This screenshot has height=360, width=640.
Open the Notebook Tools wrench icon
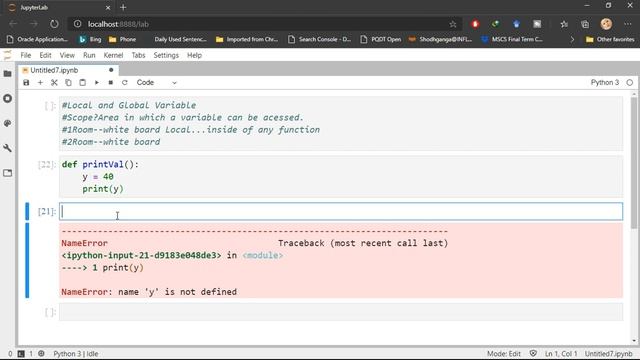click(7, 148)
